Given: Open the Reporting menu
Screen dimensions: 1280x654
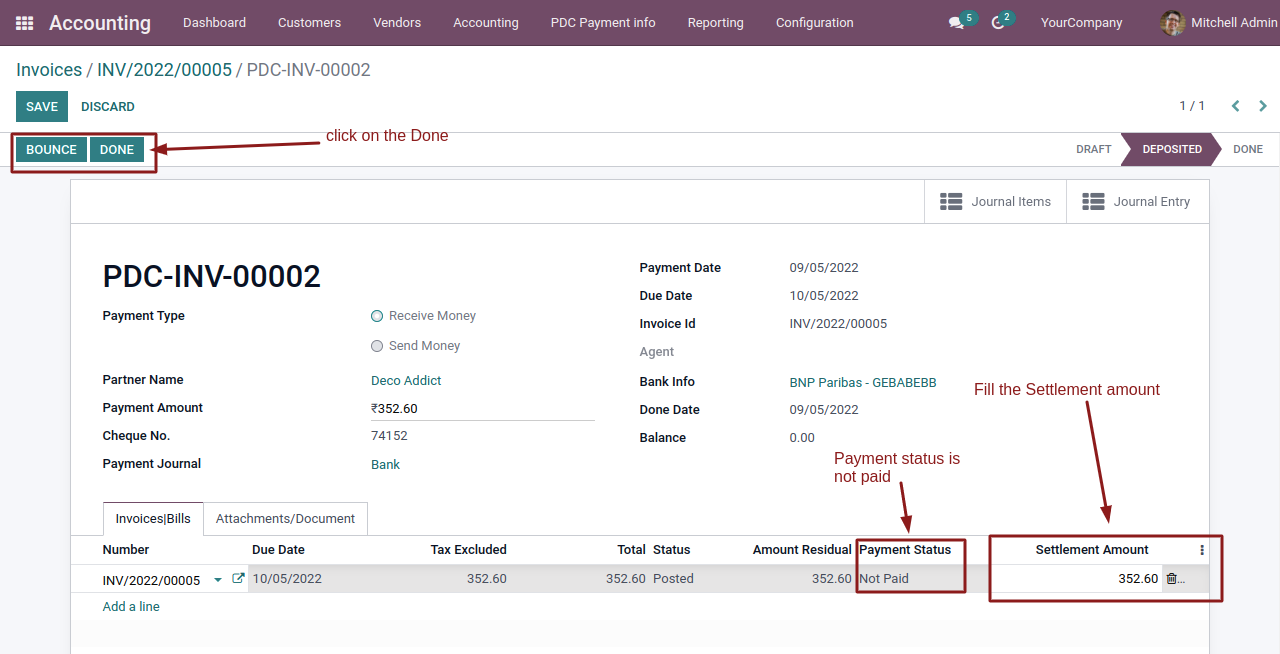Looking at the screenshot, I should click(716, 23).
